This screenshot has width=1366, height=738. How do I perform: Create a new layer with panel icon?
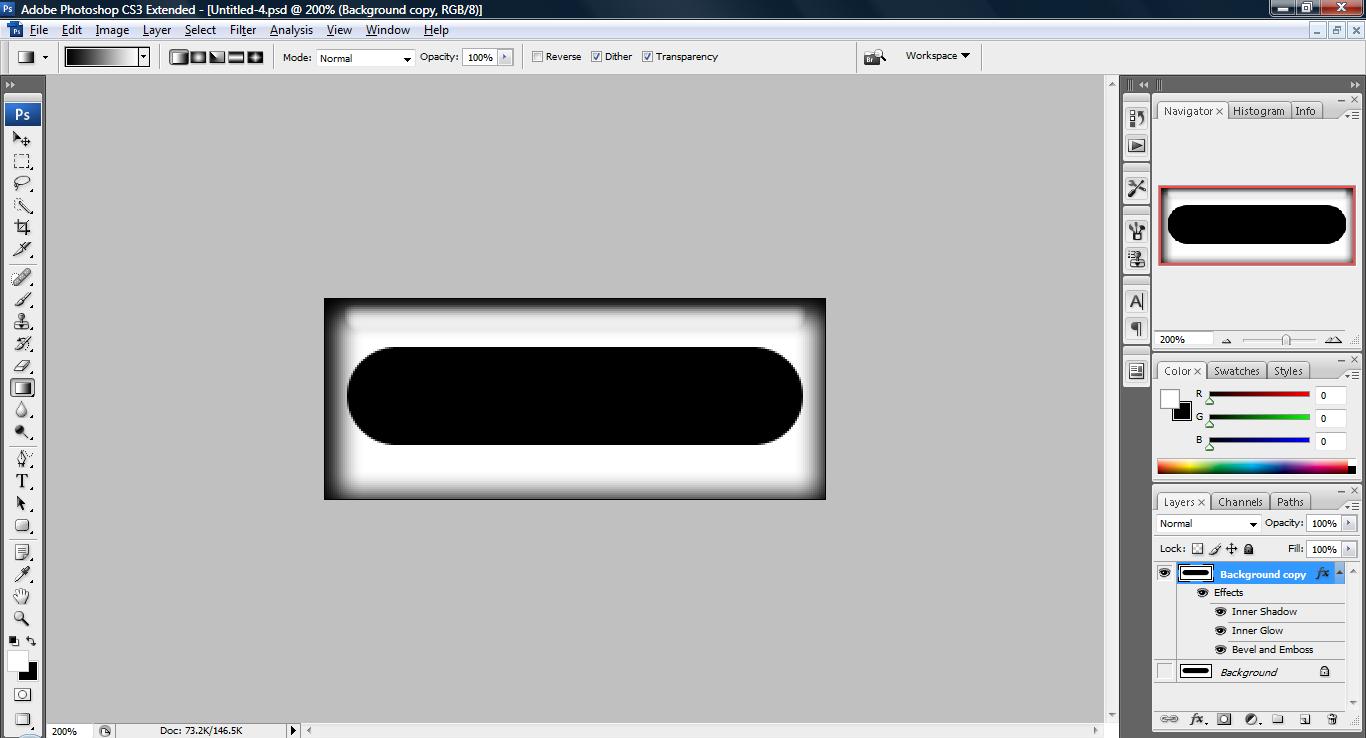[x=1305, y=719]
